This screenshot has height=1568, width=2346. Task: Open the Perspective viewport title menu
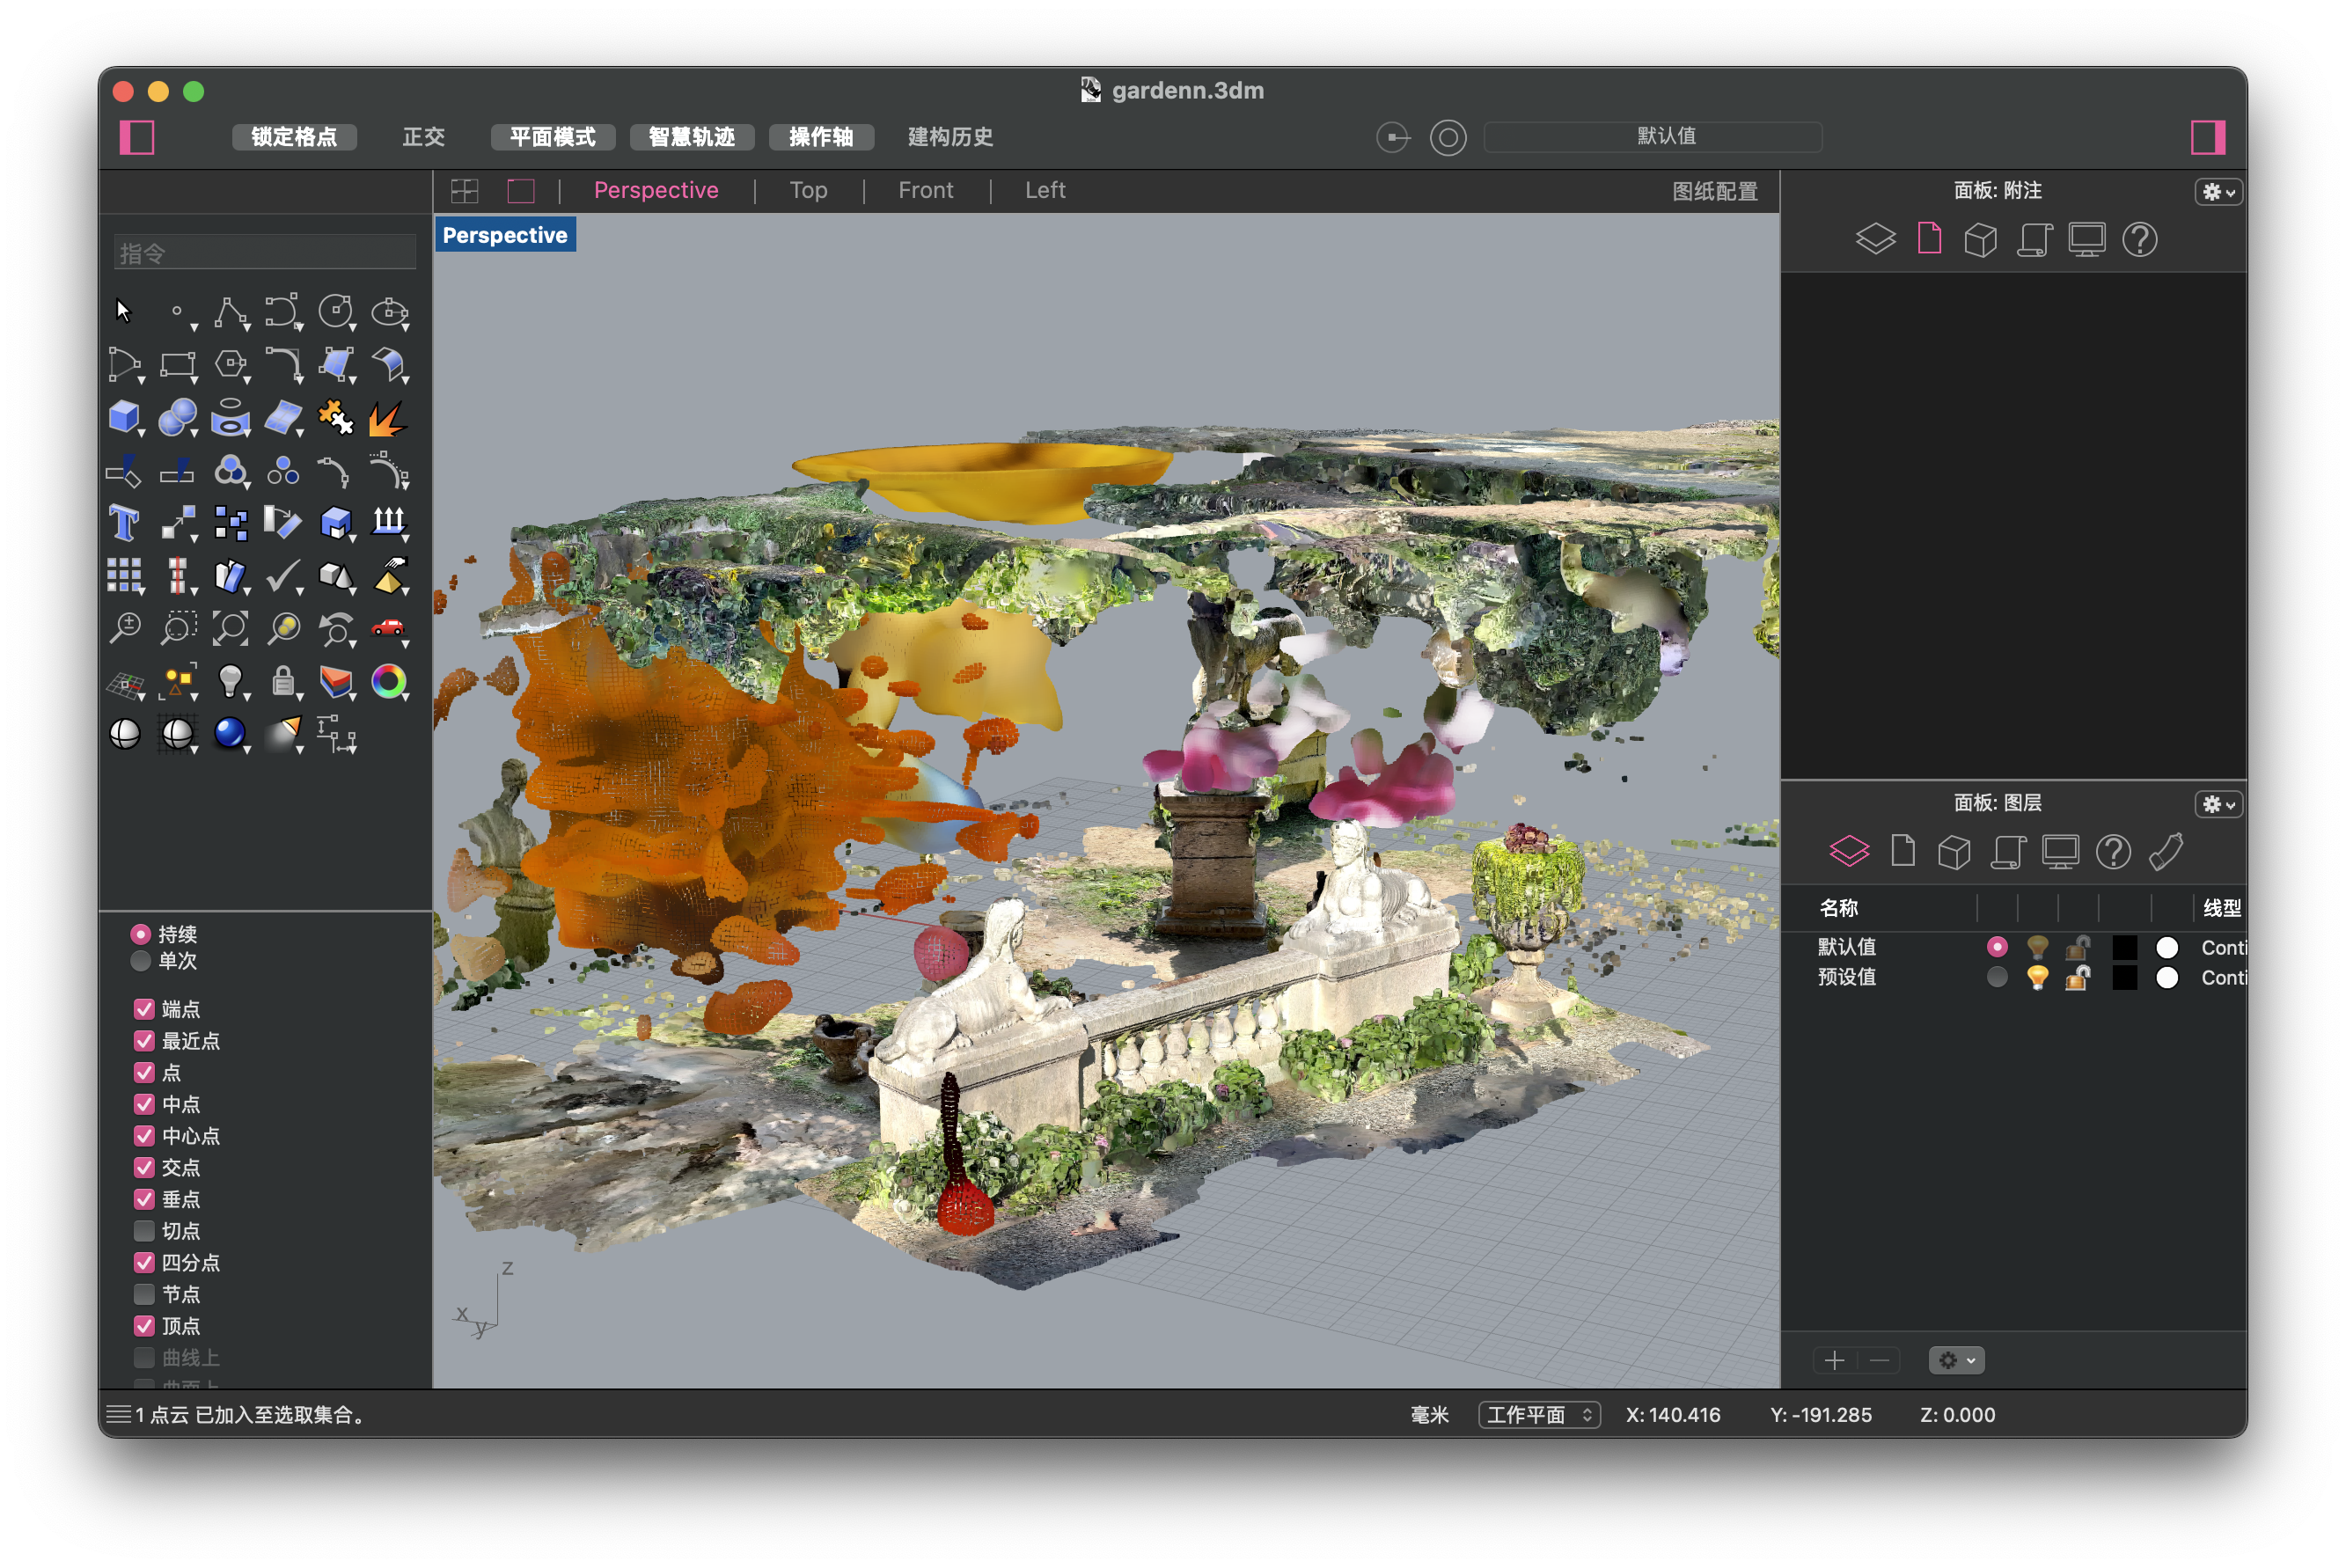(x=505, y=235)
